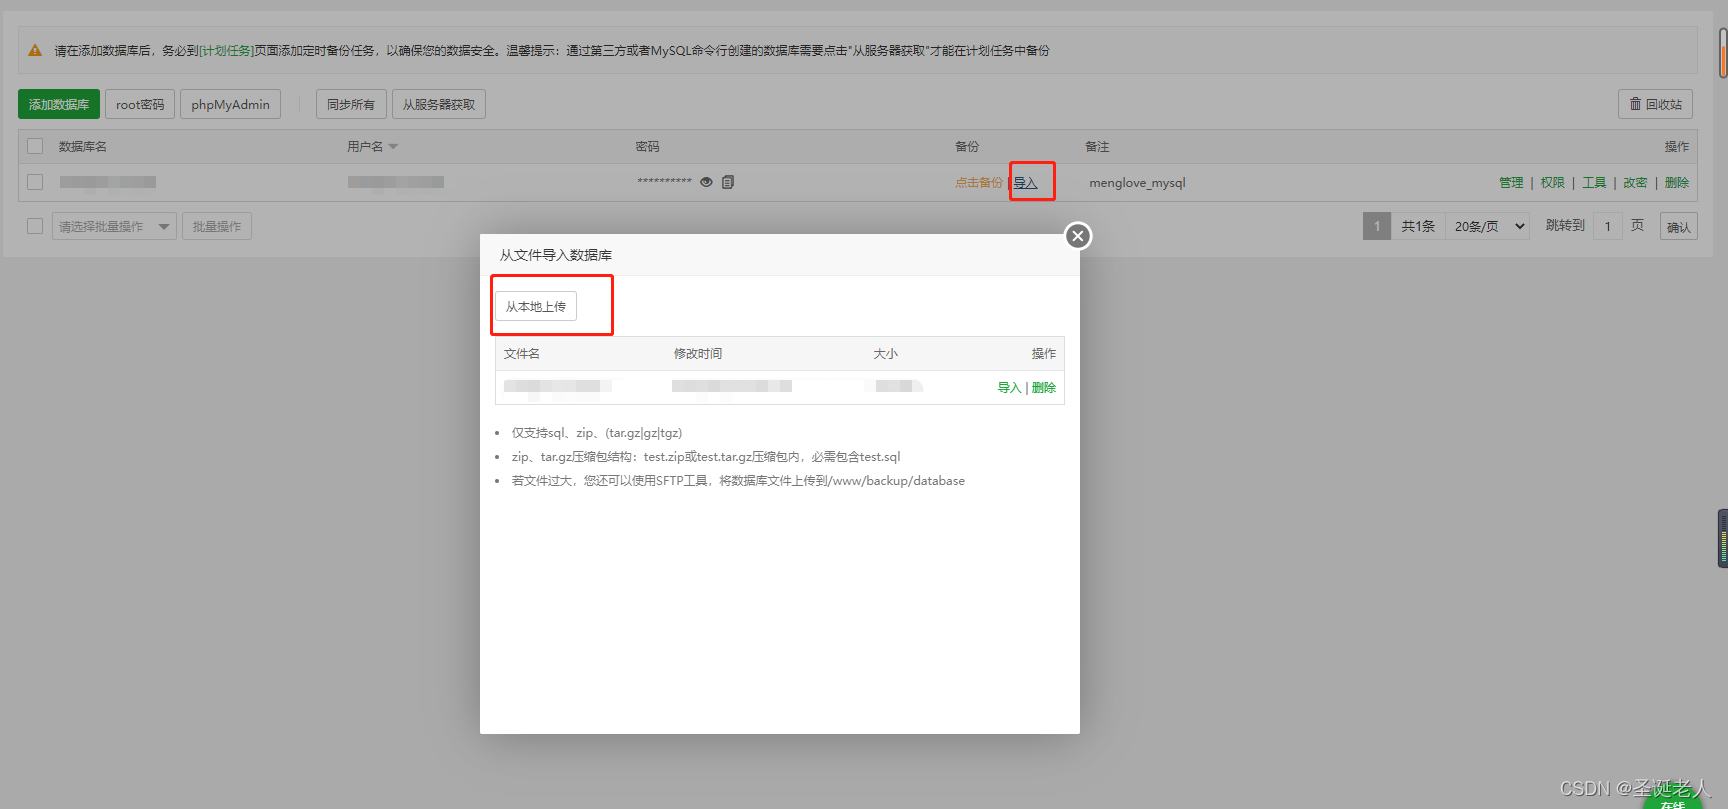1728x809 pixels.
Task: Click the page scrollbar at right edge
Action: (x=1723, y=53)
